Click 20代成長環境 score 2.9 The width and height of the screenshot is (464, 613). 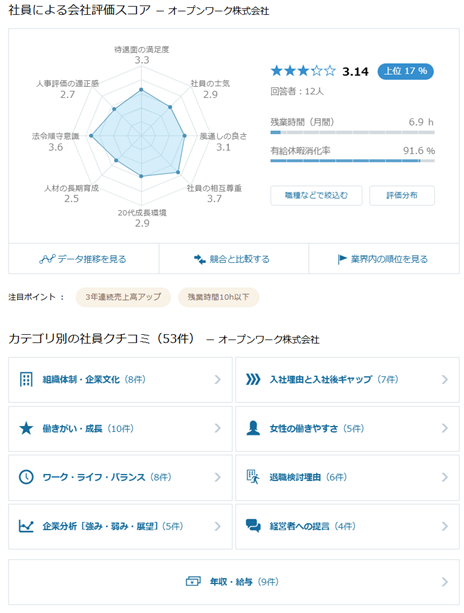tap(142, 223)
